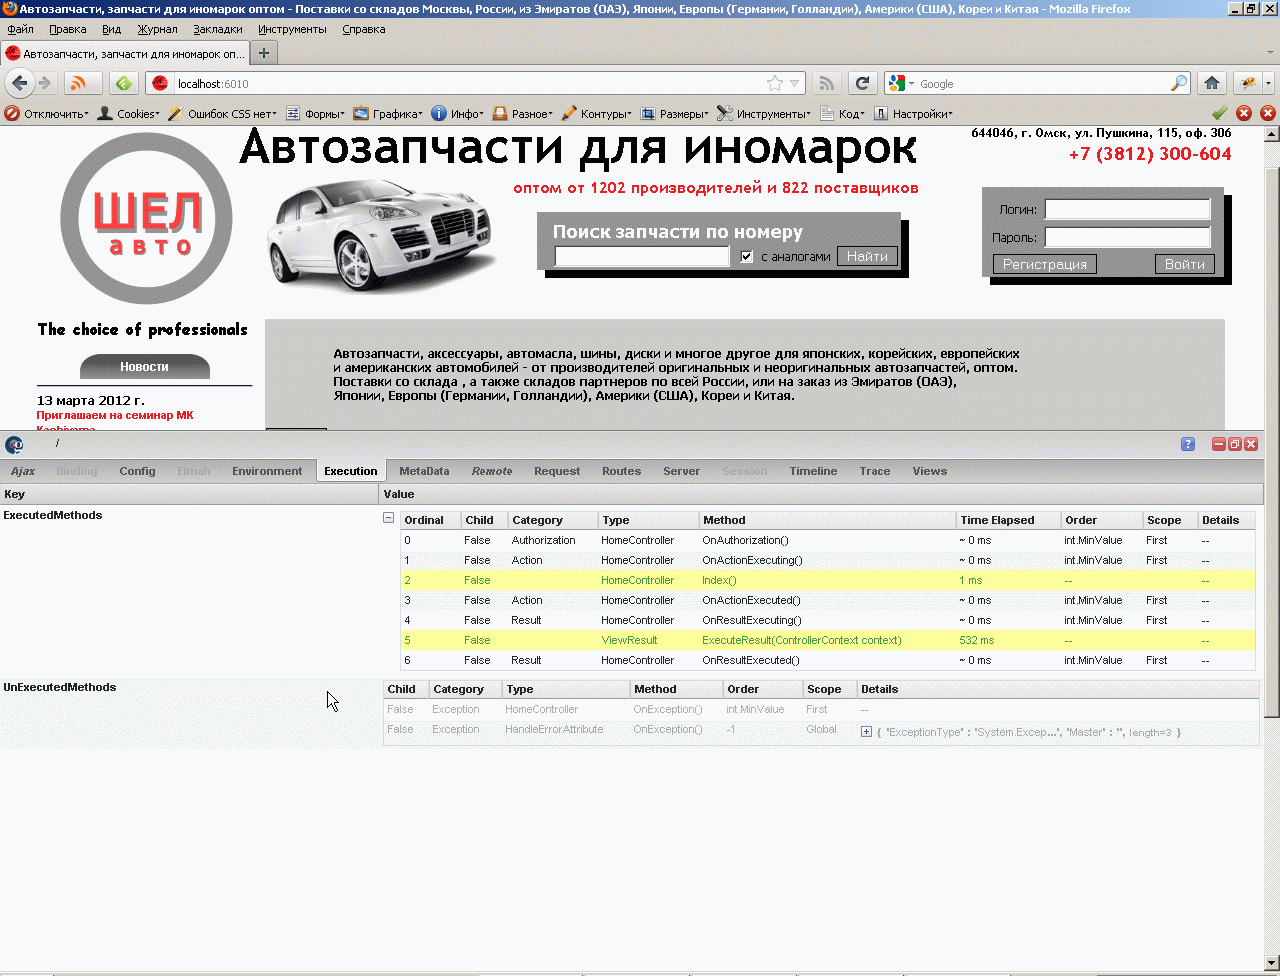
Task: Click the browser Back arrow button
Action: click(x=20, y=83)
